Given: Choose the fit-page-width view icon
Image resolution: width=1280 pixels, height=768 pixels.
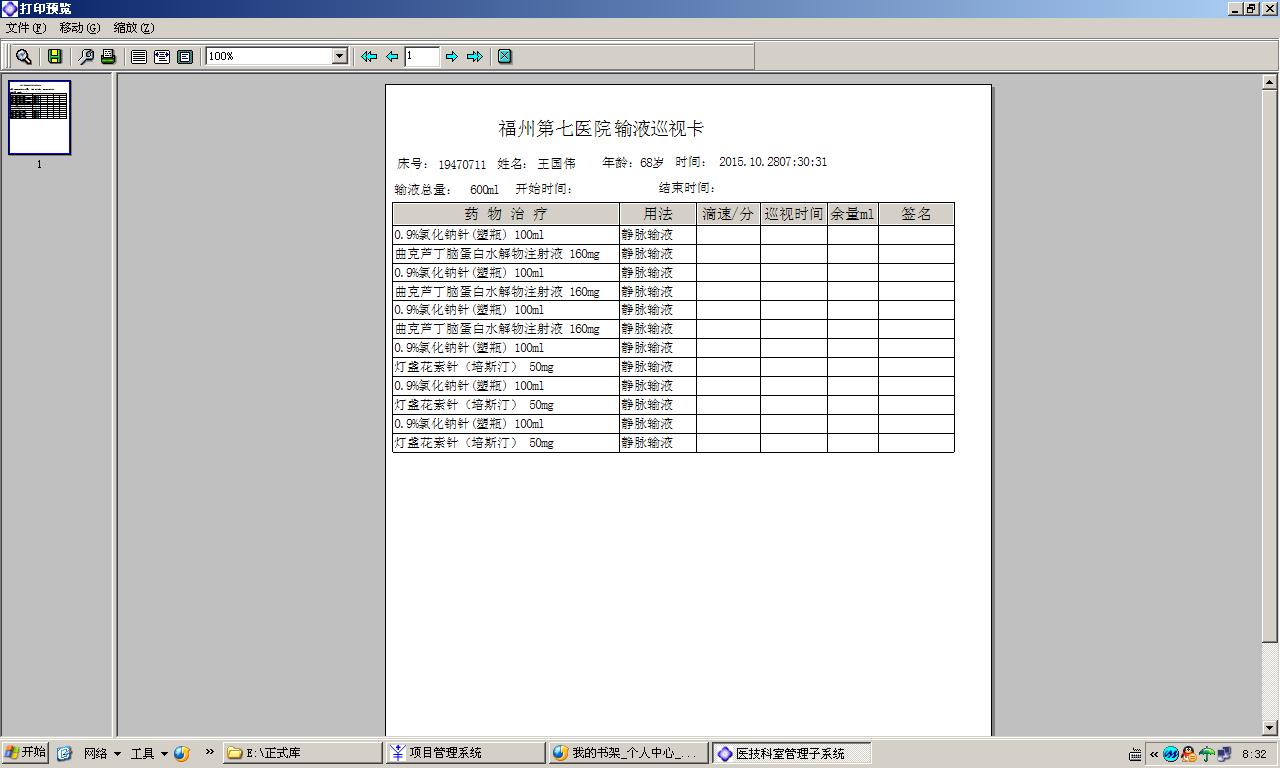Looking at the screenshot, I should coord(162,57).
